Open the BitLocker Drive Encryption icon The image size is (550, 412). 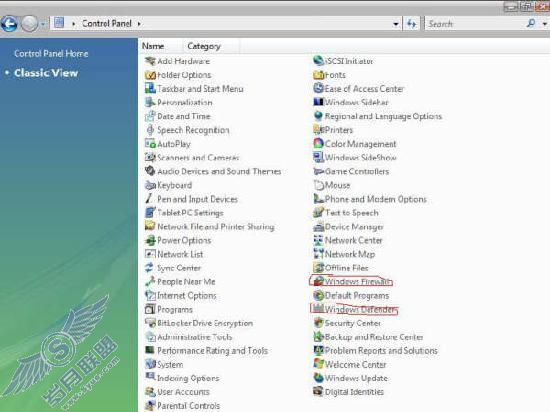tap(150, 323)
